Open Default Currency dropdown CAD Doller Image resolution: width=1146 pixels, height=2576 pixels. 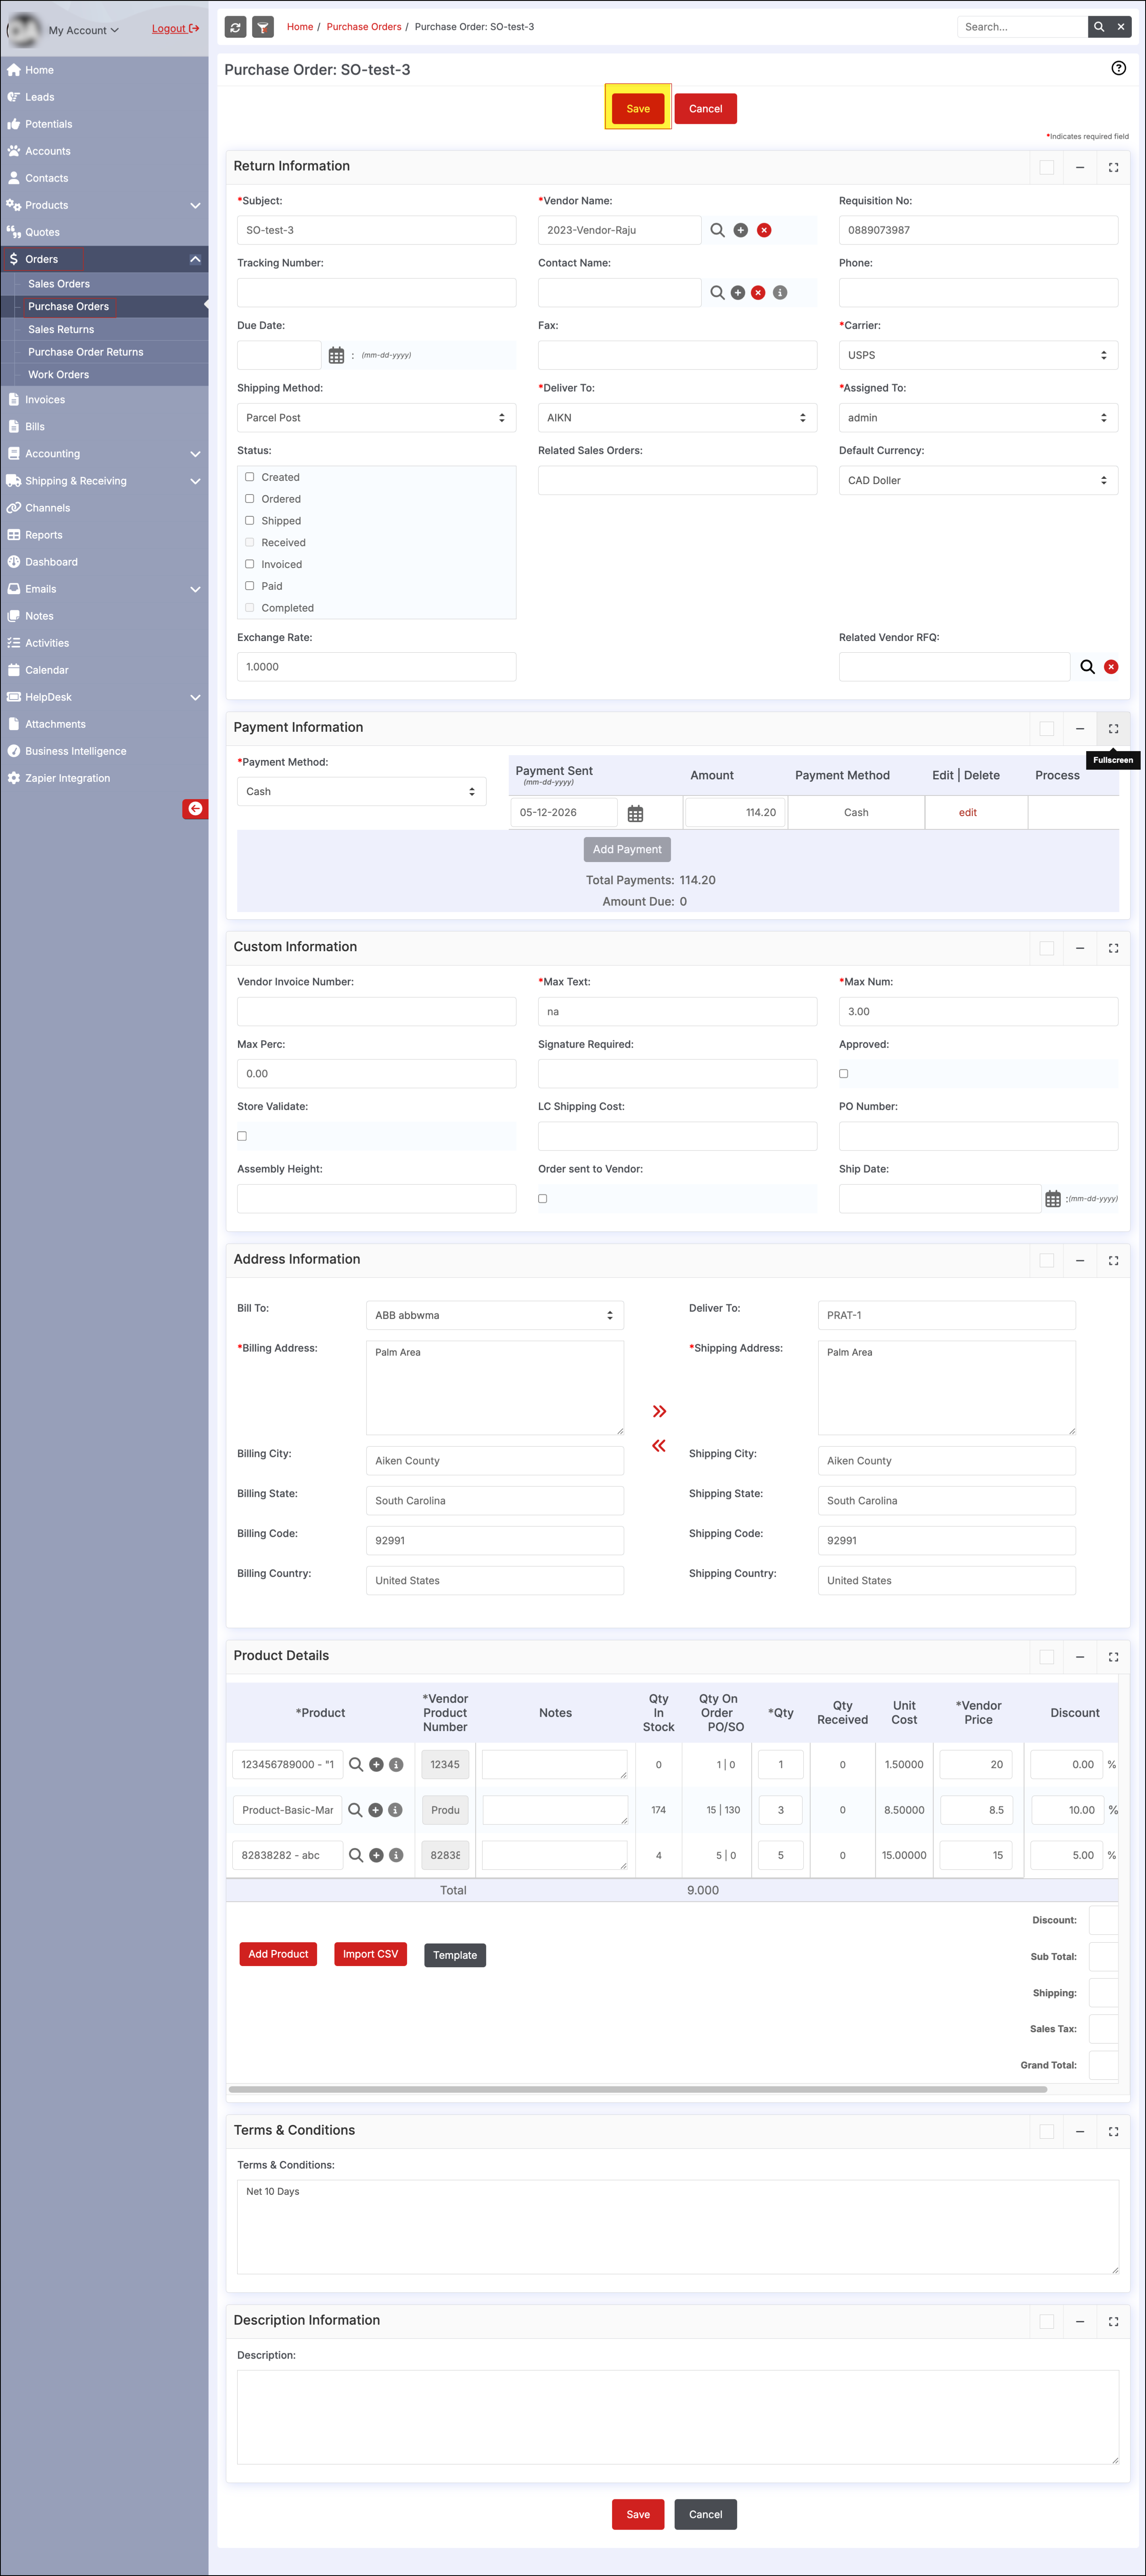click(978, 480)
